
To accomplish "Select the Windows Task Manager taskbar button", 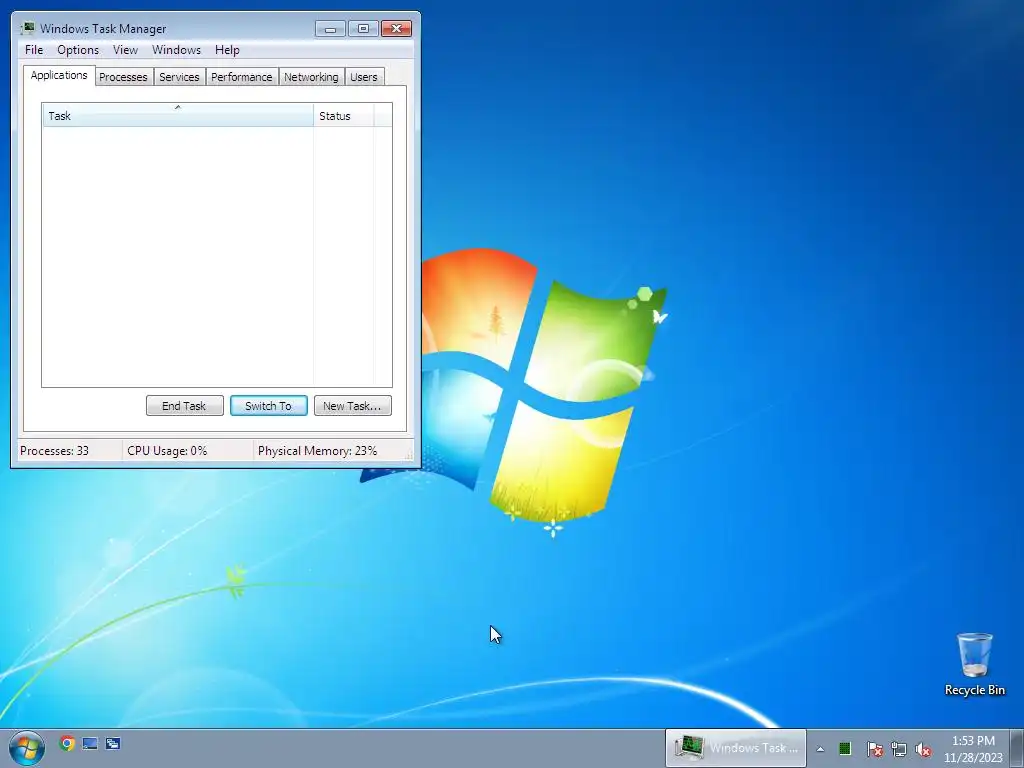I will [x=735, y=748].
